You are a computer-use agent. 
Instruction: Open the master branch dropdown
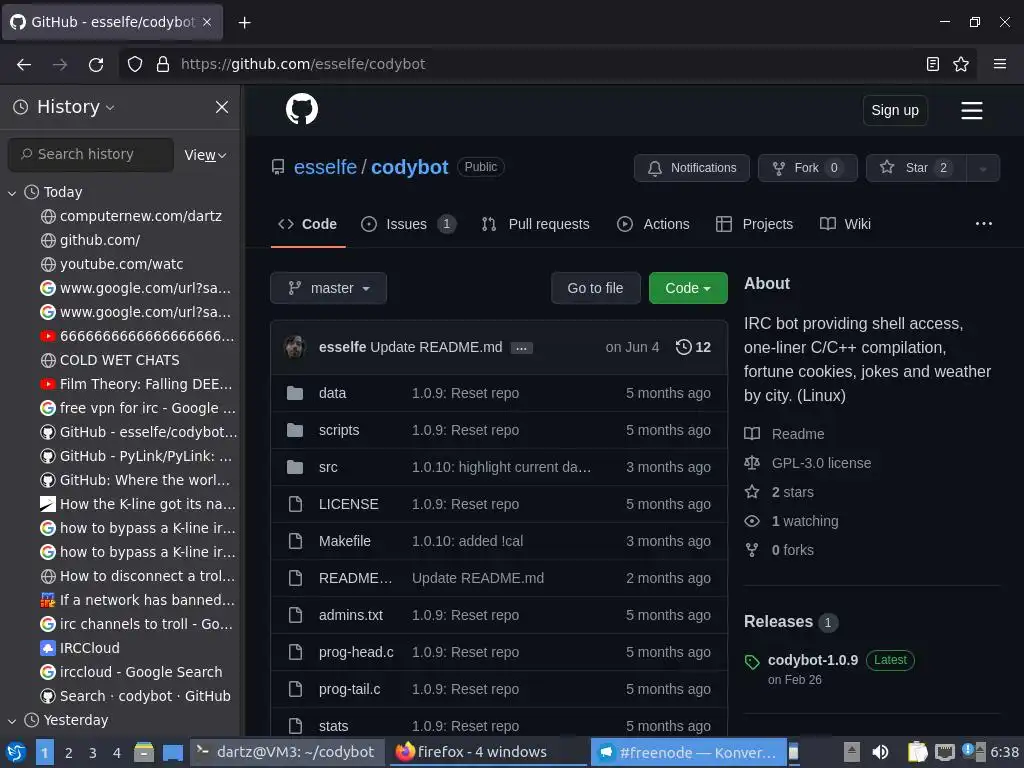pyautogui.click(x=328, y=288)
